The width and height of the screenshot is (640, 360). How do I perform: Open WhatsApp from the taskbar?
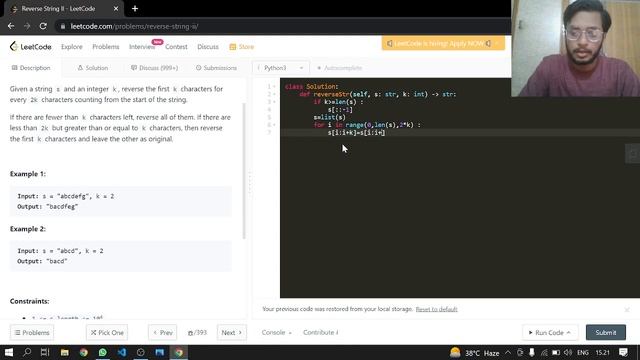102,352
